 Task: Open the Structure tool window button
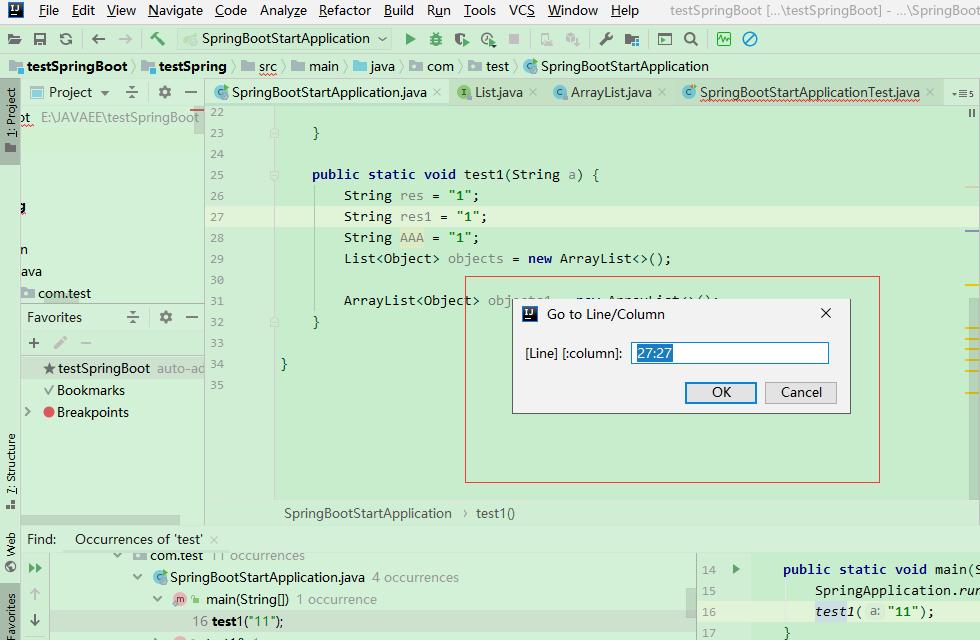11,470
